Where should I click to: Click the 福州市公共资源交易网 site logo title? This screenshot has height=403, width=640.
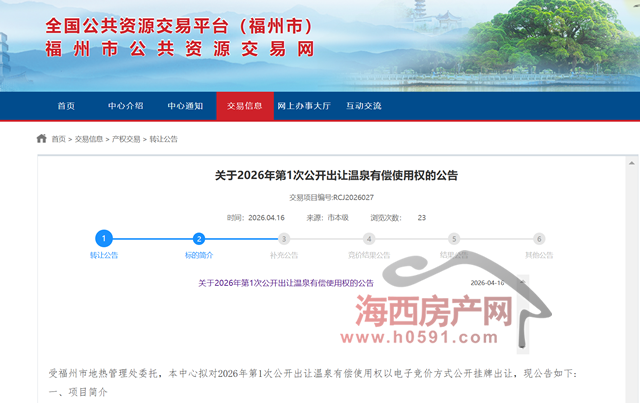(x=180, y=47)
